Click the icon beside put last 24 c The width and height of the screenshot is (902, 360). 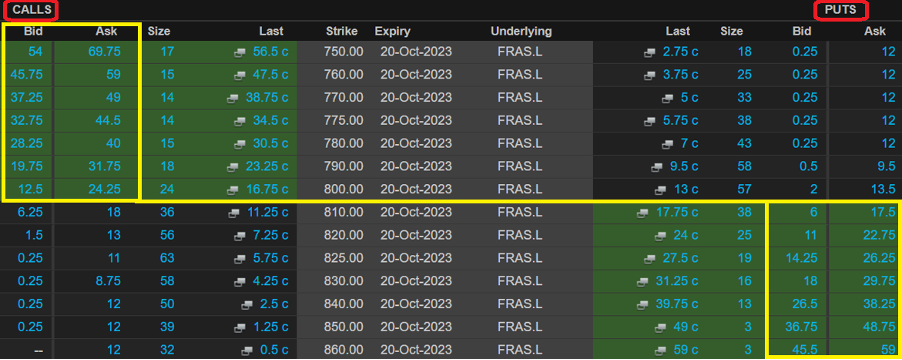(x=660, y=236)
